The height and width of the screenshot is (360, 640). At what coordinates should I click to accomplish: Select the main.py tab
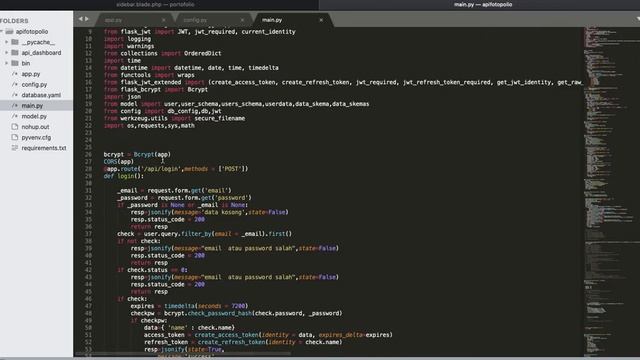(272, 20)
